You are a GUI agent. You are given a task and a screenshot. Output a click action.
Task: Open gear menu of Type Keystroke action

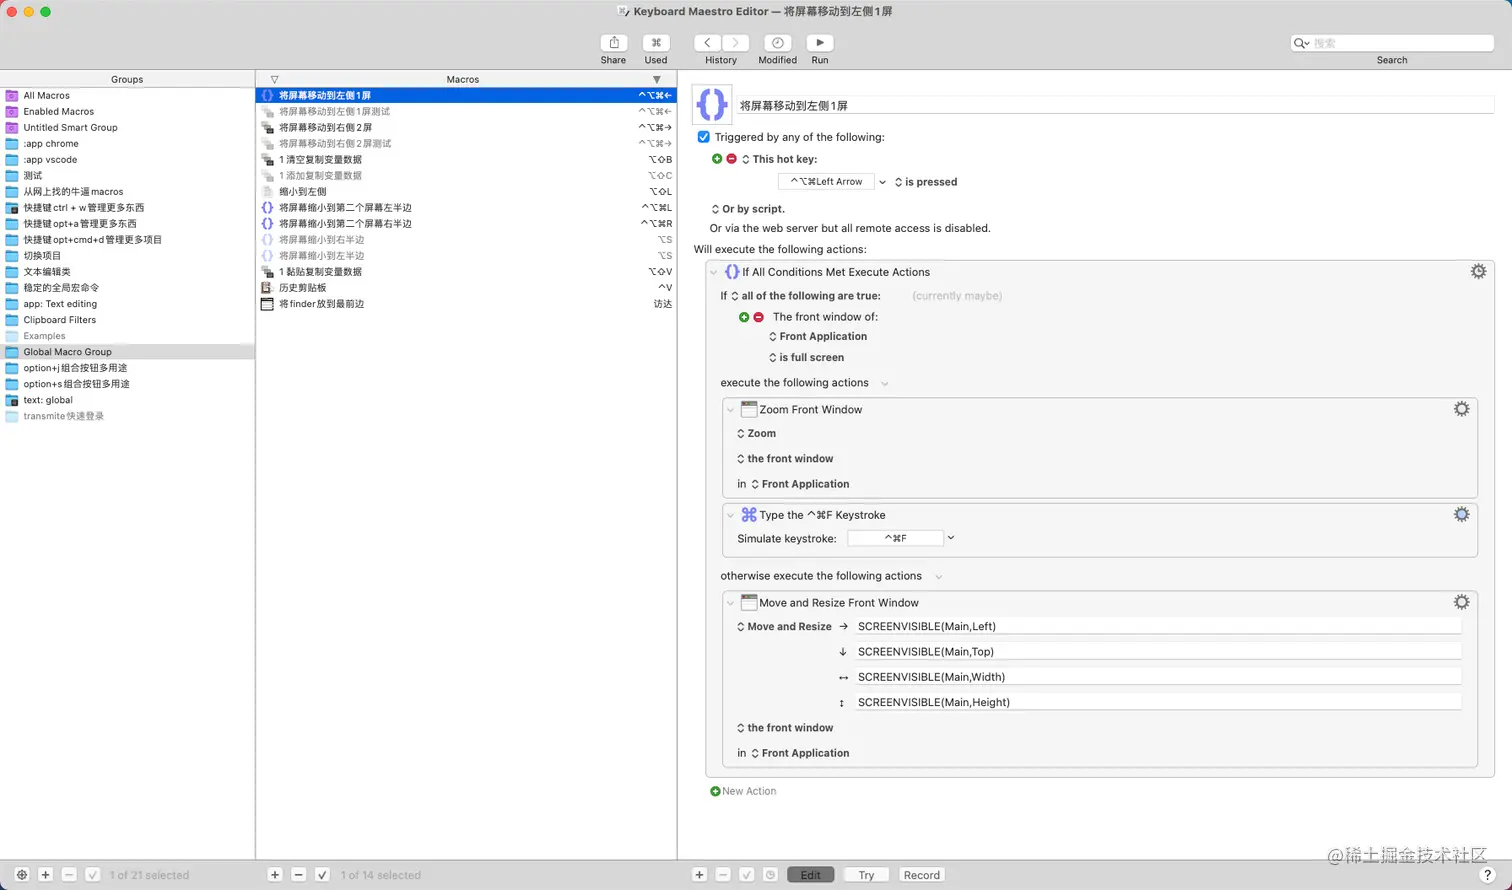(1461, 514)
